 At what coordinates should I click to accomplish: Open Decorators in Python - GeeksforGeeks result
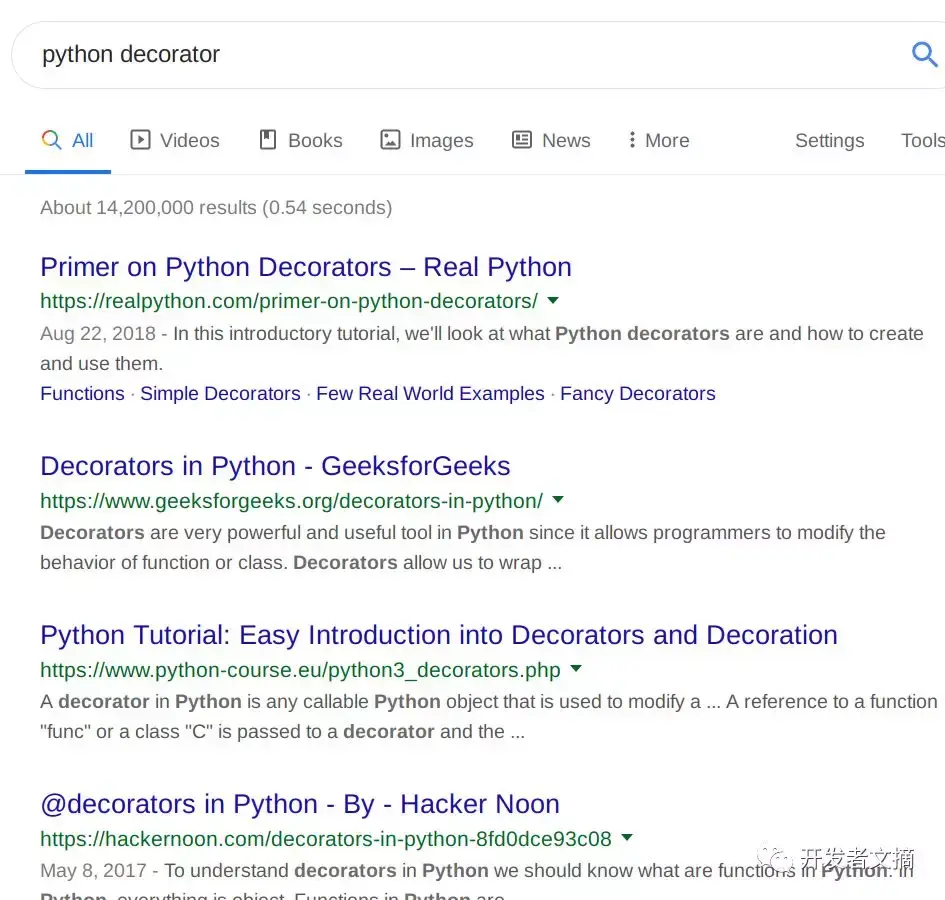pos(275,466)
